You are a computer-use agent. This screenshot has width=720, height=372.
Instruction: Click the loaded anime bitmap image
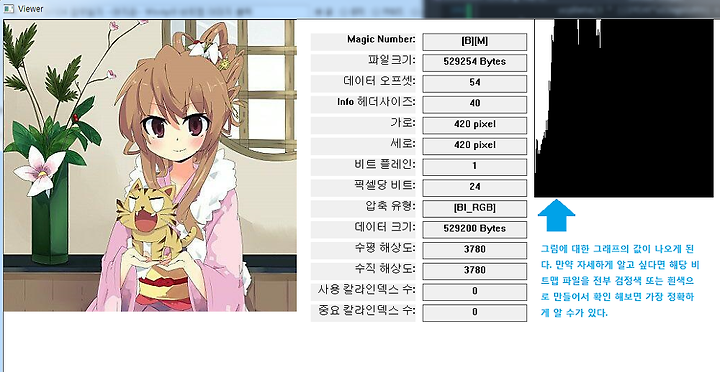click(150, 165)
